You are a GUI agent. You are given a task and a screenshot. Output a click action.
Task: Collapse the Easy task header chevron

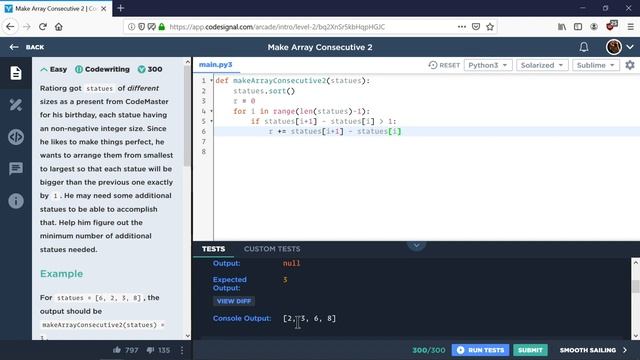[44, 69]
